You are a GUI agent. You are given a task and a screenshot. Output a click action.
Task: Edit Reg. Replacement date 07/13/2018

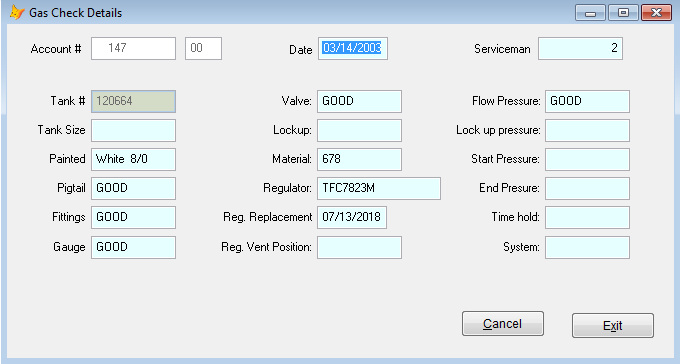pos(352,217)
